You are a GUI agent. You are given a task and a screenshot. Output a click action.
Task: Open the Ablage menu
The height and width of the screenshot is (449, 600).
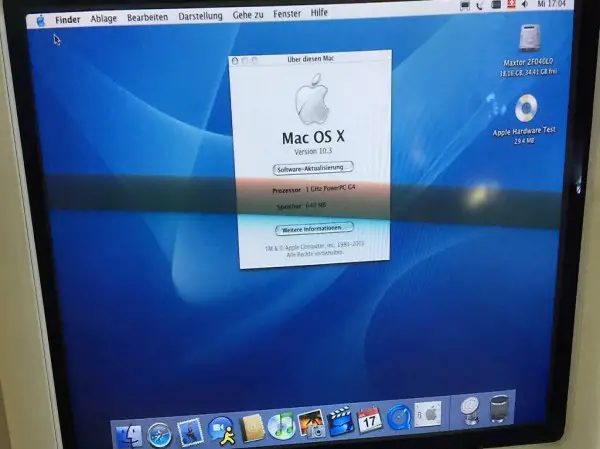(x=103, y=18)
